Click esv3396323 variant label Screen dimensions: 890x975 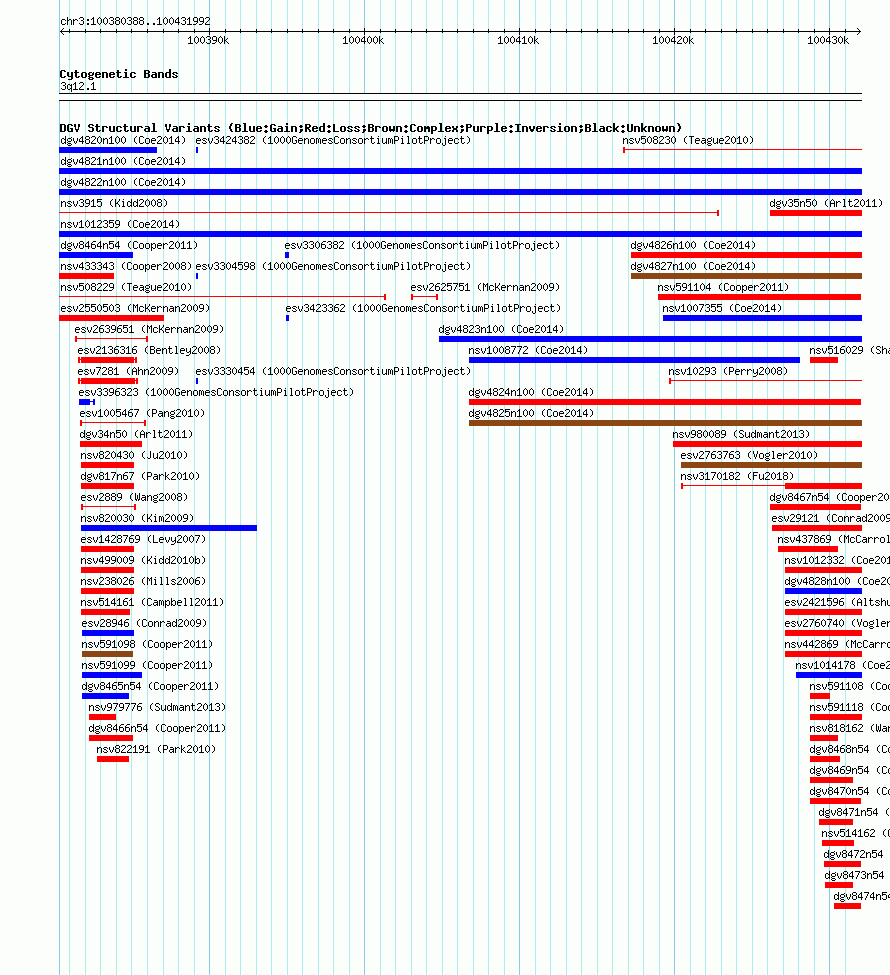(x=216, y=392)
